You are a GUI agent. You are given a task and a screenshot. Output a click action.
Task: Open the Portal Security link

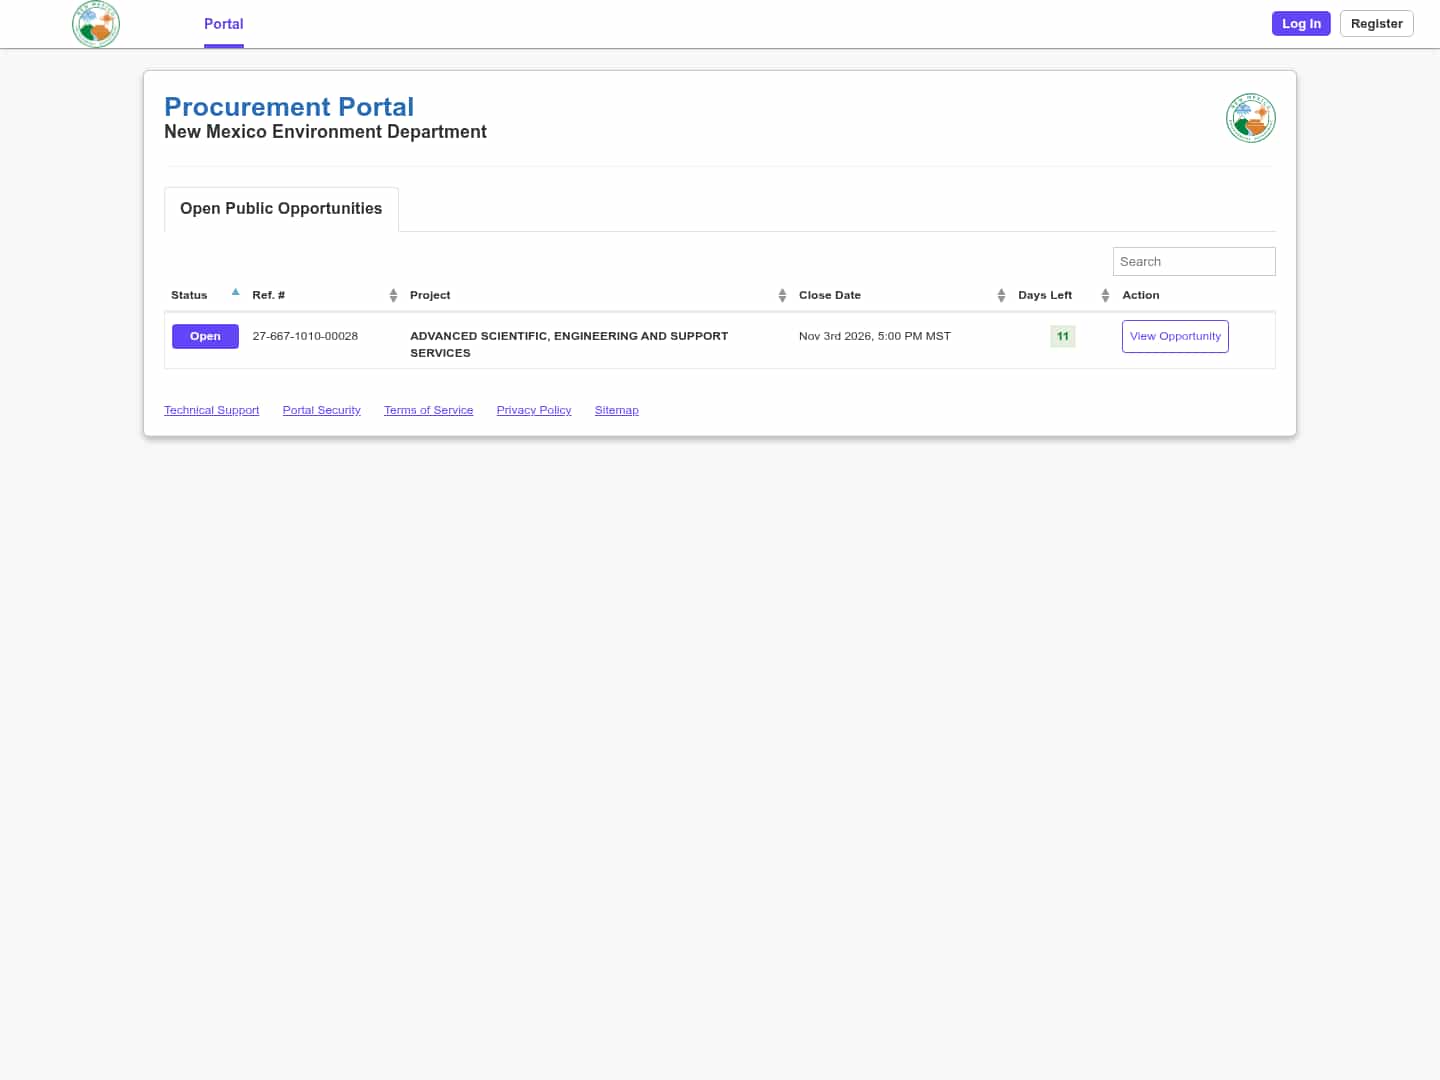pos(321,410)
